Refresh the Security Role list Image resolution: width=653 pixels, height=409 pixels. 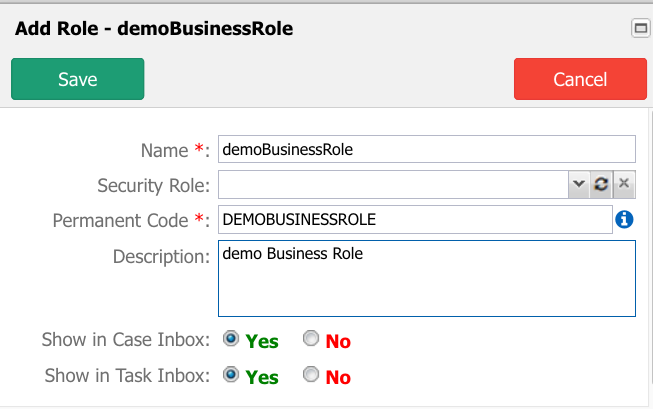601,184
